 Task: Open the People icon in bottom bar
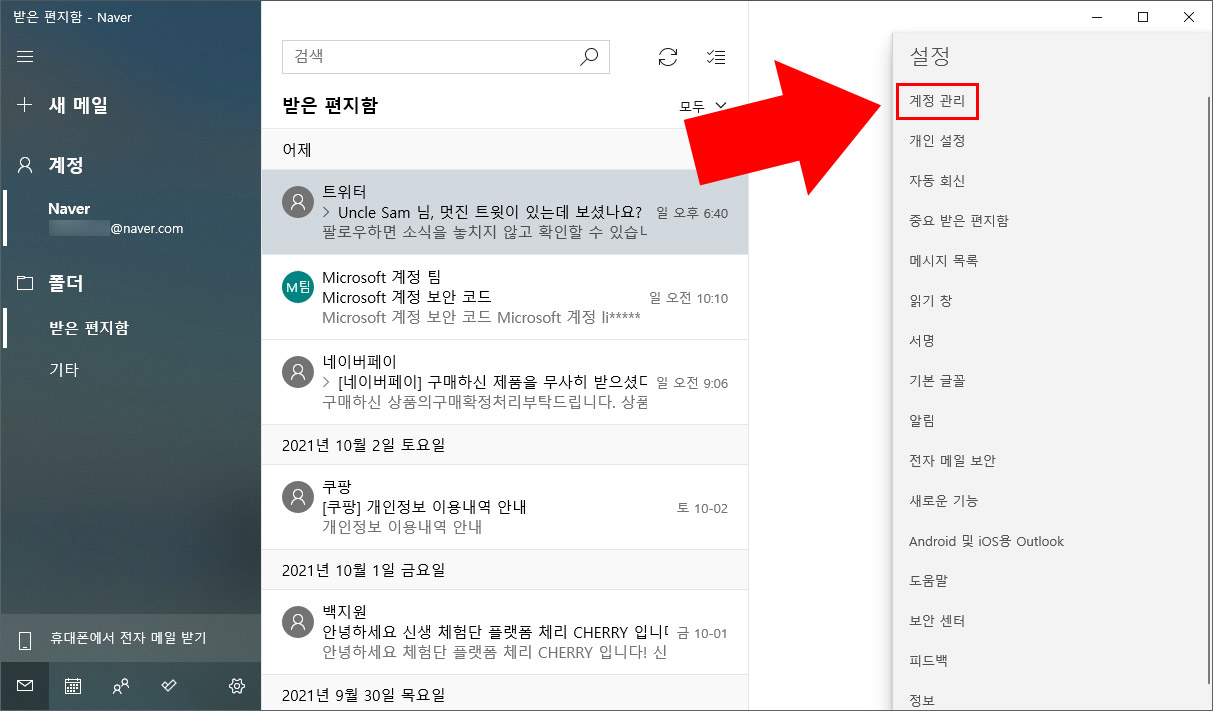pos(121,686)
